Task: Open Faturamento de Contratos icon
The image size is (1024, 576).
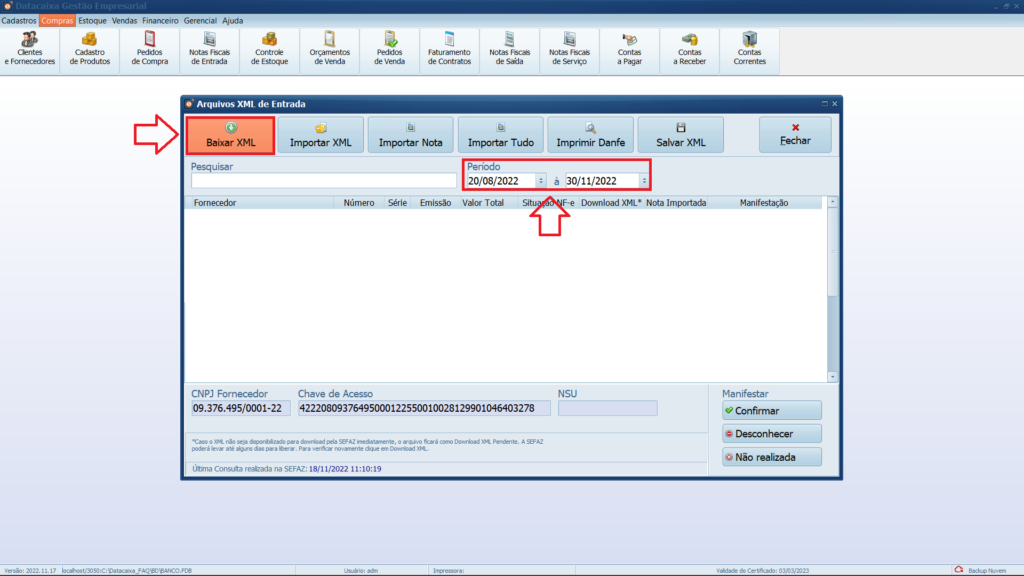Action: click(x=450, y=49)
